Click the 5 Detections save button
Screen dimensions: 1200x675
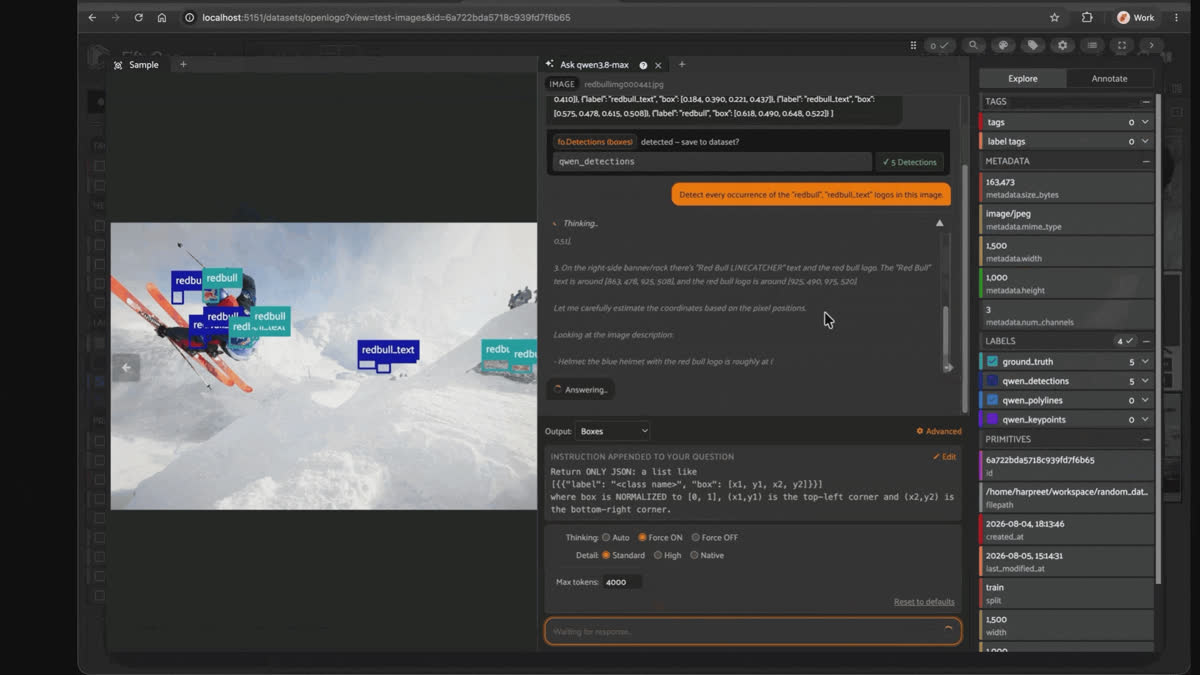pos(910,162)
